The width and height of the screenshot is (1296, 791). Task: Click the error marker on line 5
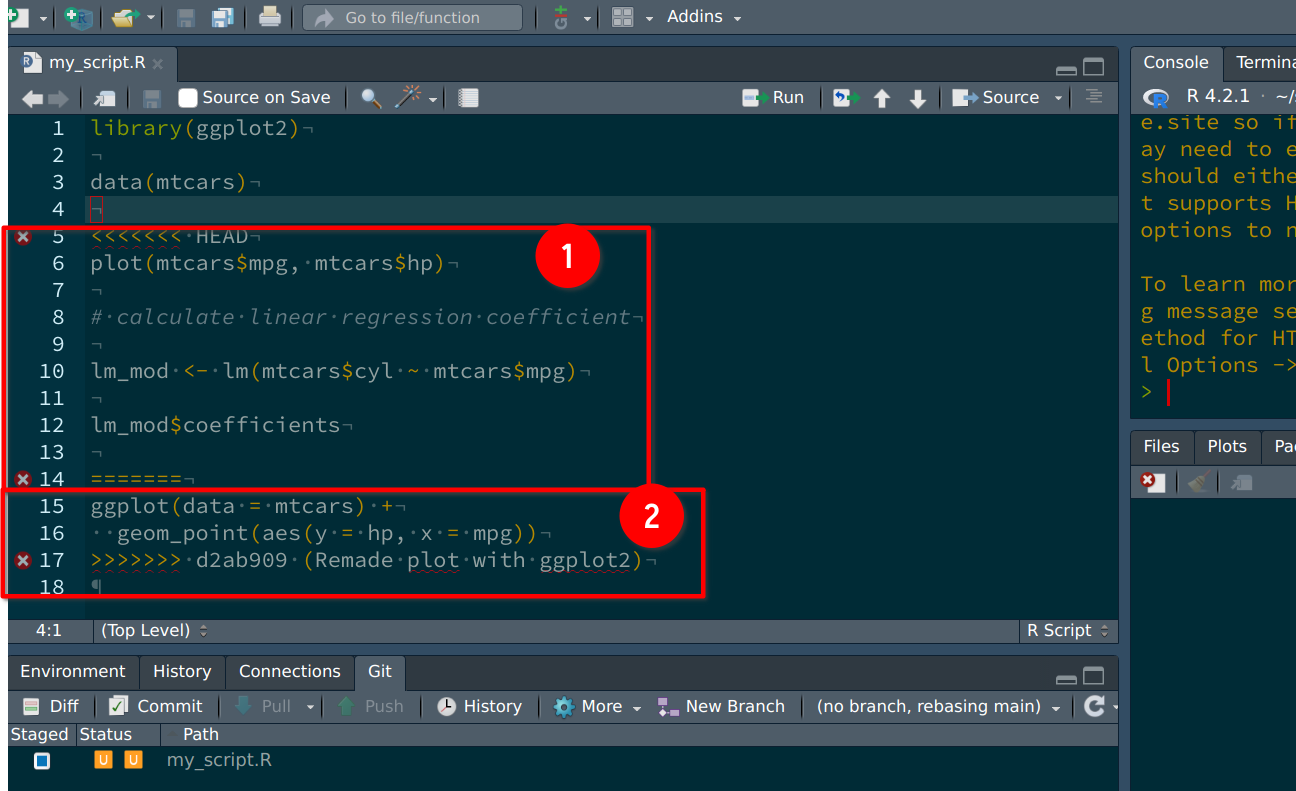pyautogui.click(x=23, y=237)
